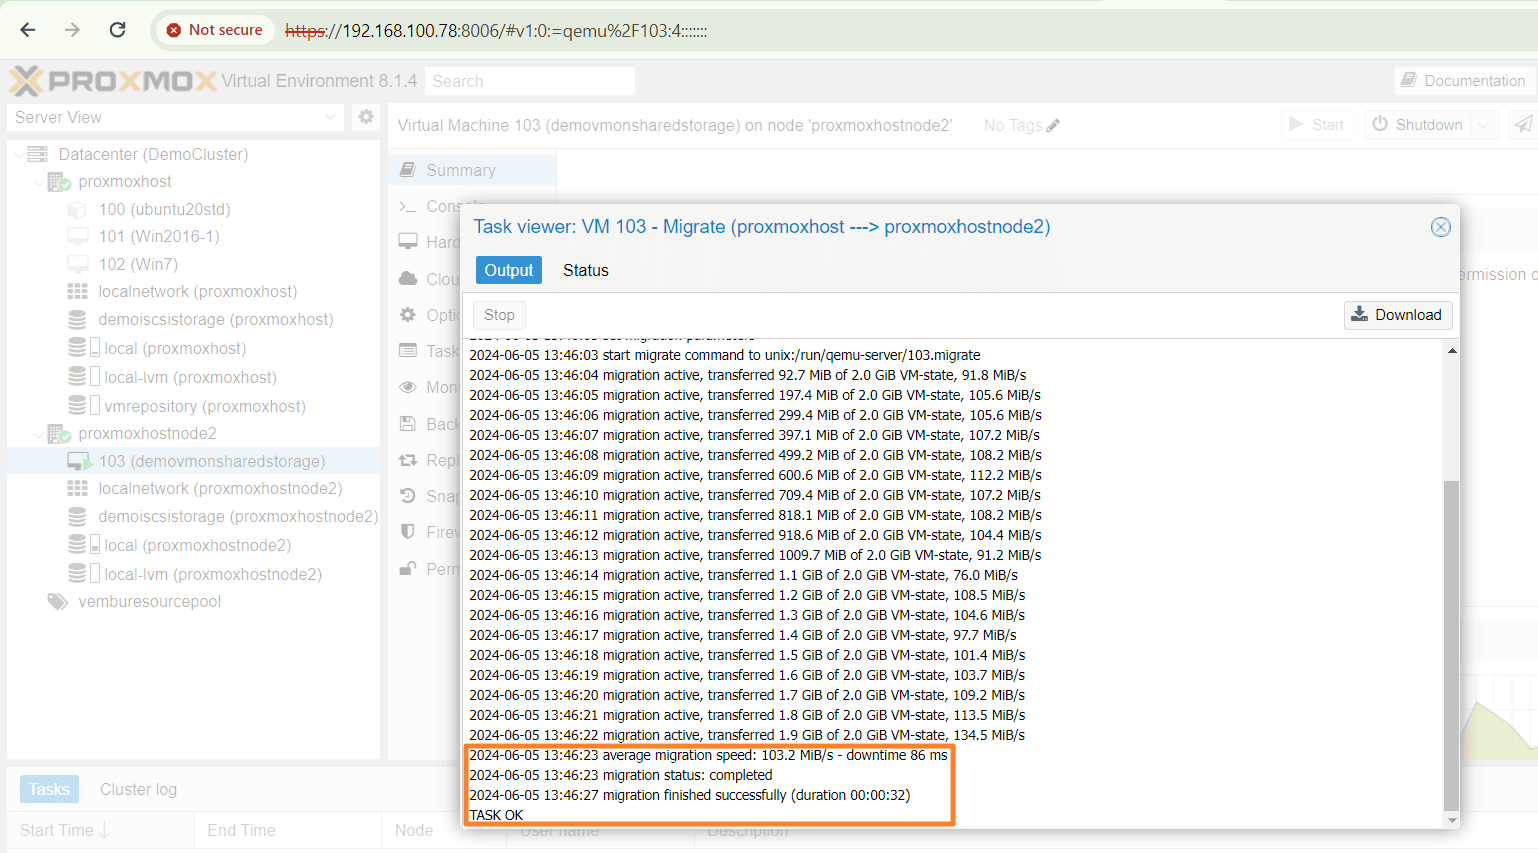Click the VM Shutdown button
This screenshot has height=853, width=1538.
pos(1418,124)
